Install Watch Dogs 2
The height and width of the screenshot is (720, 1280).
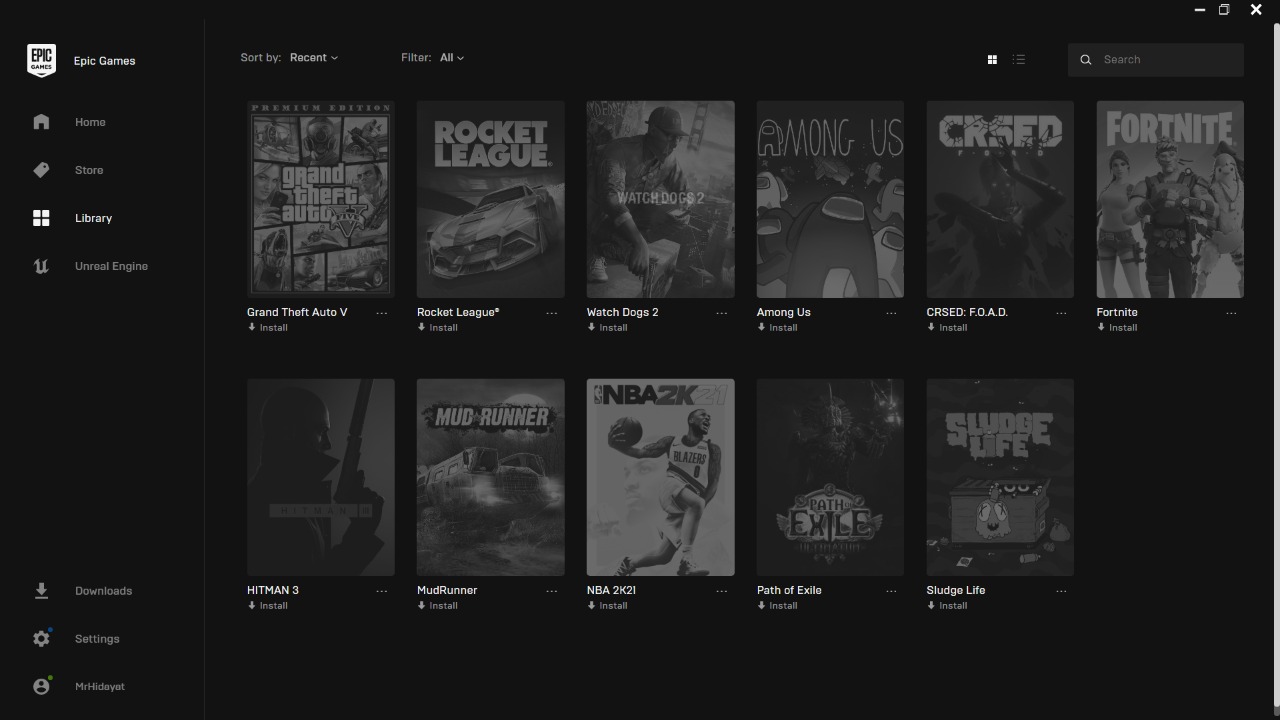(x=608, y=328)
